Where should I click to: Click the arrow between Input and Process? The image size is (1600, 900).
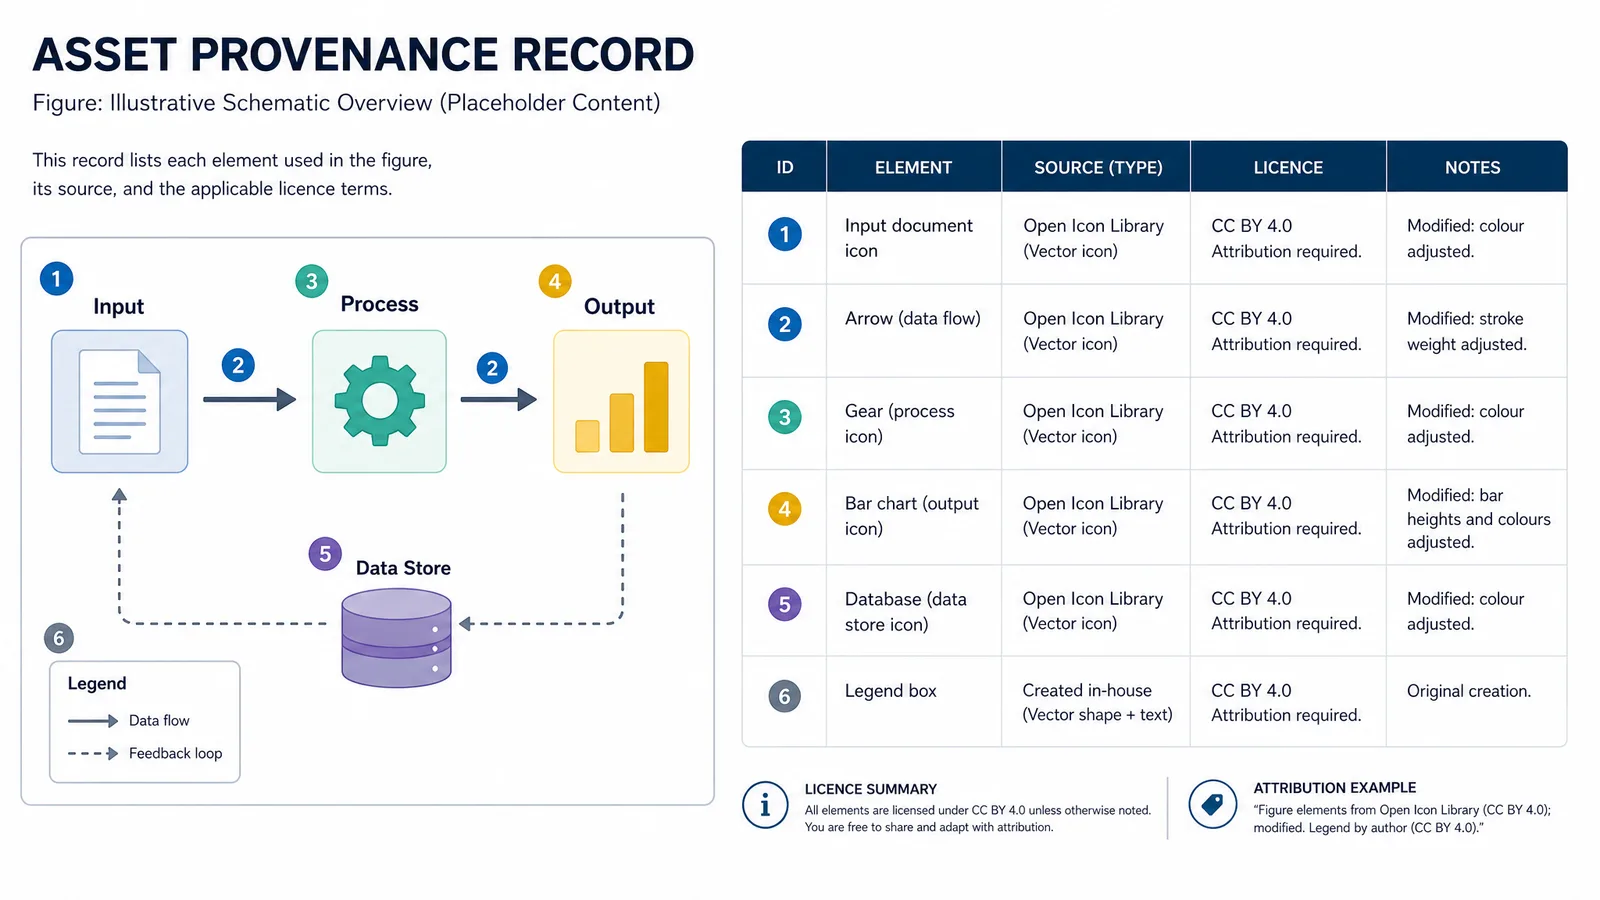[x=250, y=400]
